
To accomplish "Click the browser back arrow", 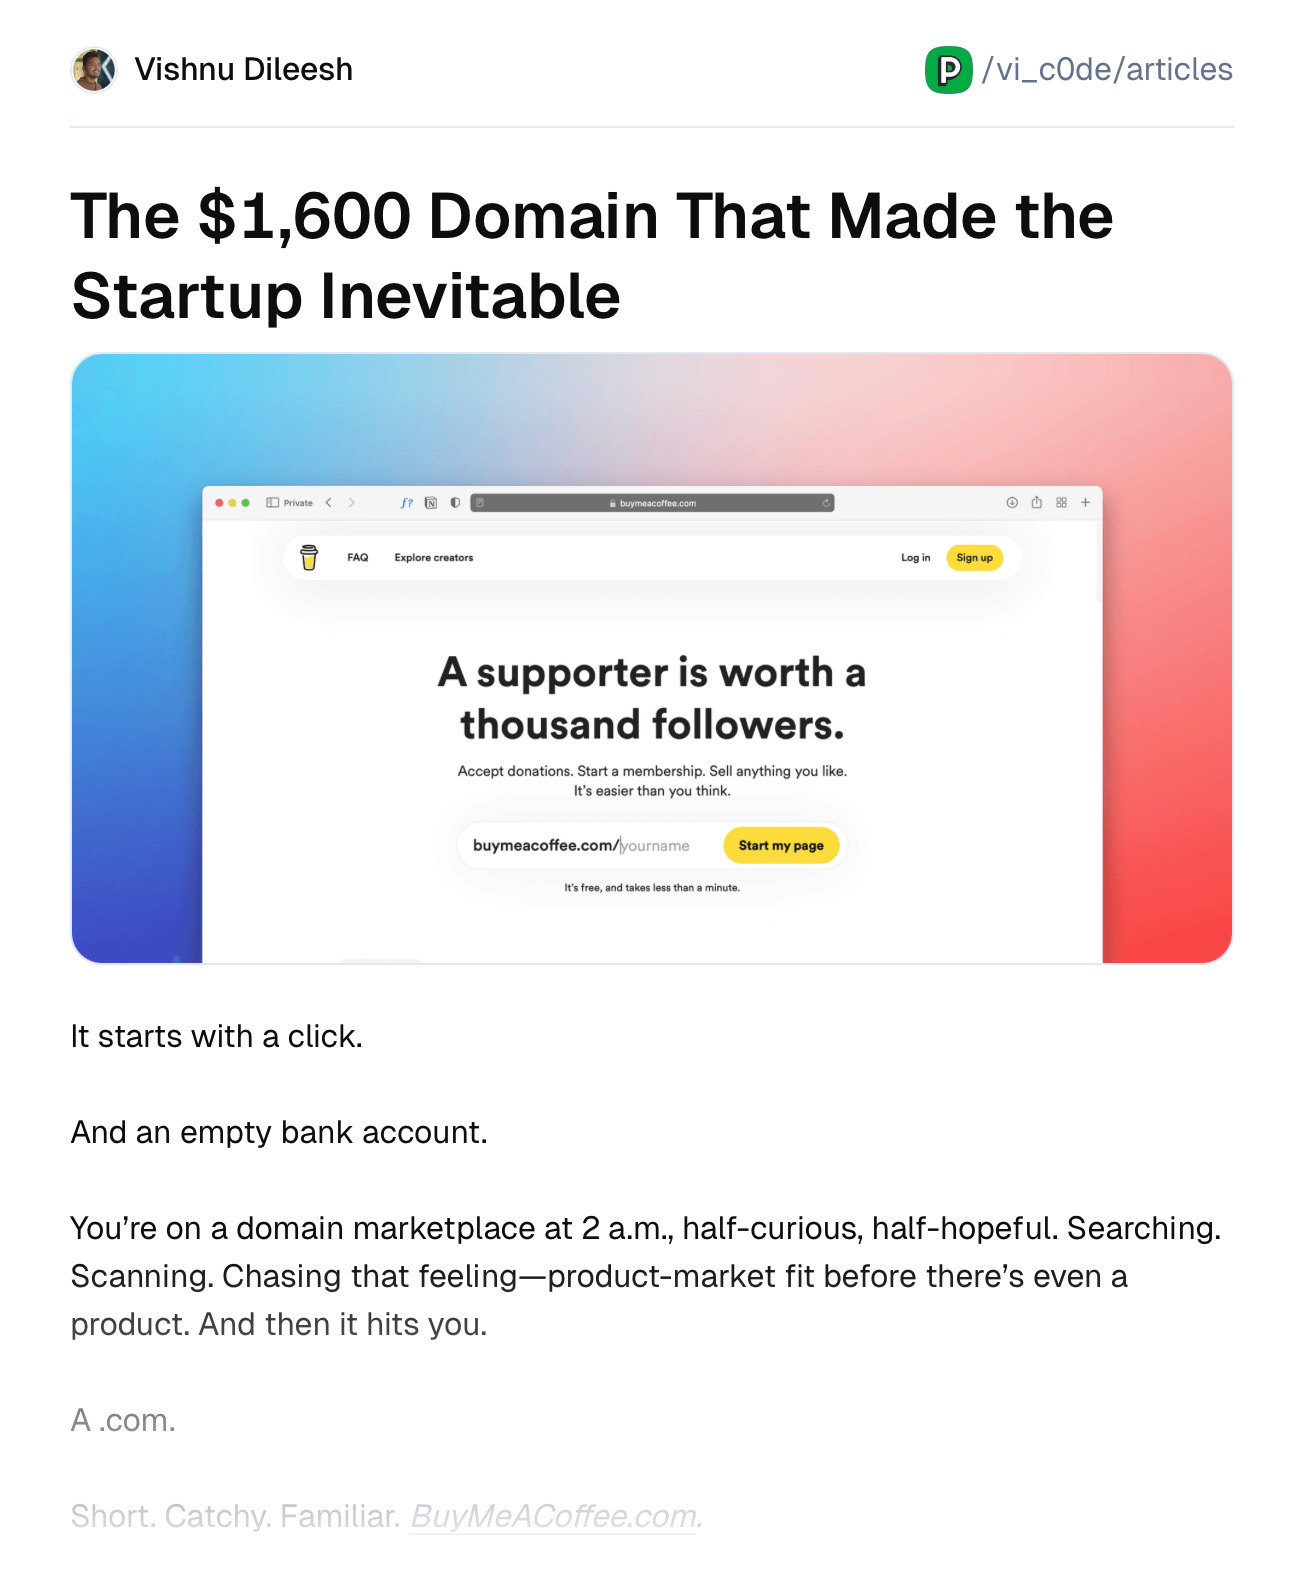I will pyautogui.click(x=328, y=503).
